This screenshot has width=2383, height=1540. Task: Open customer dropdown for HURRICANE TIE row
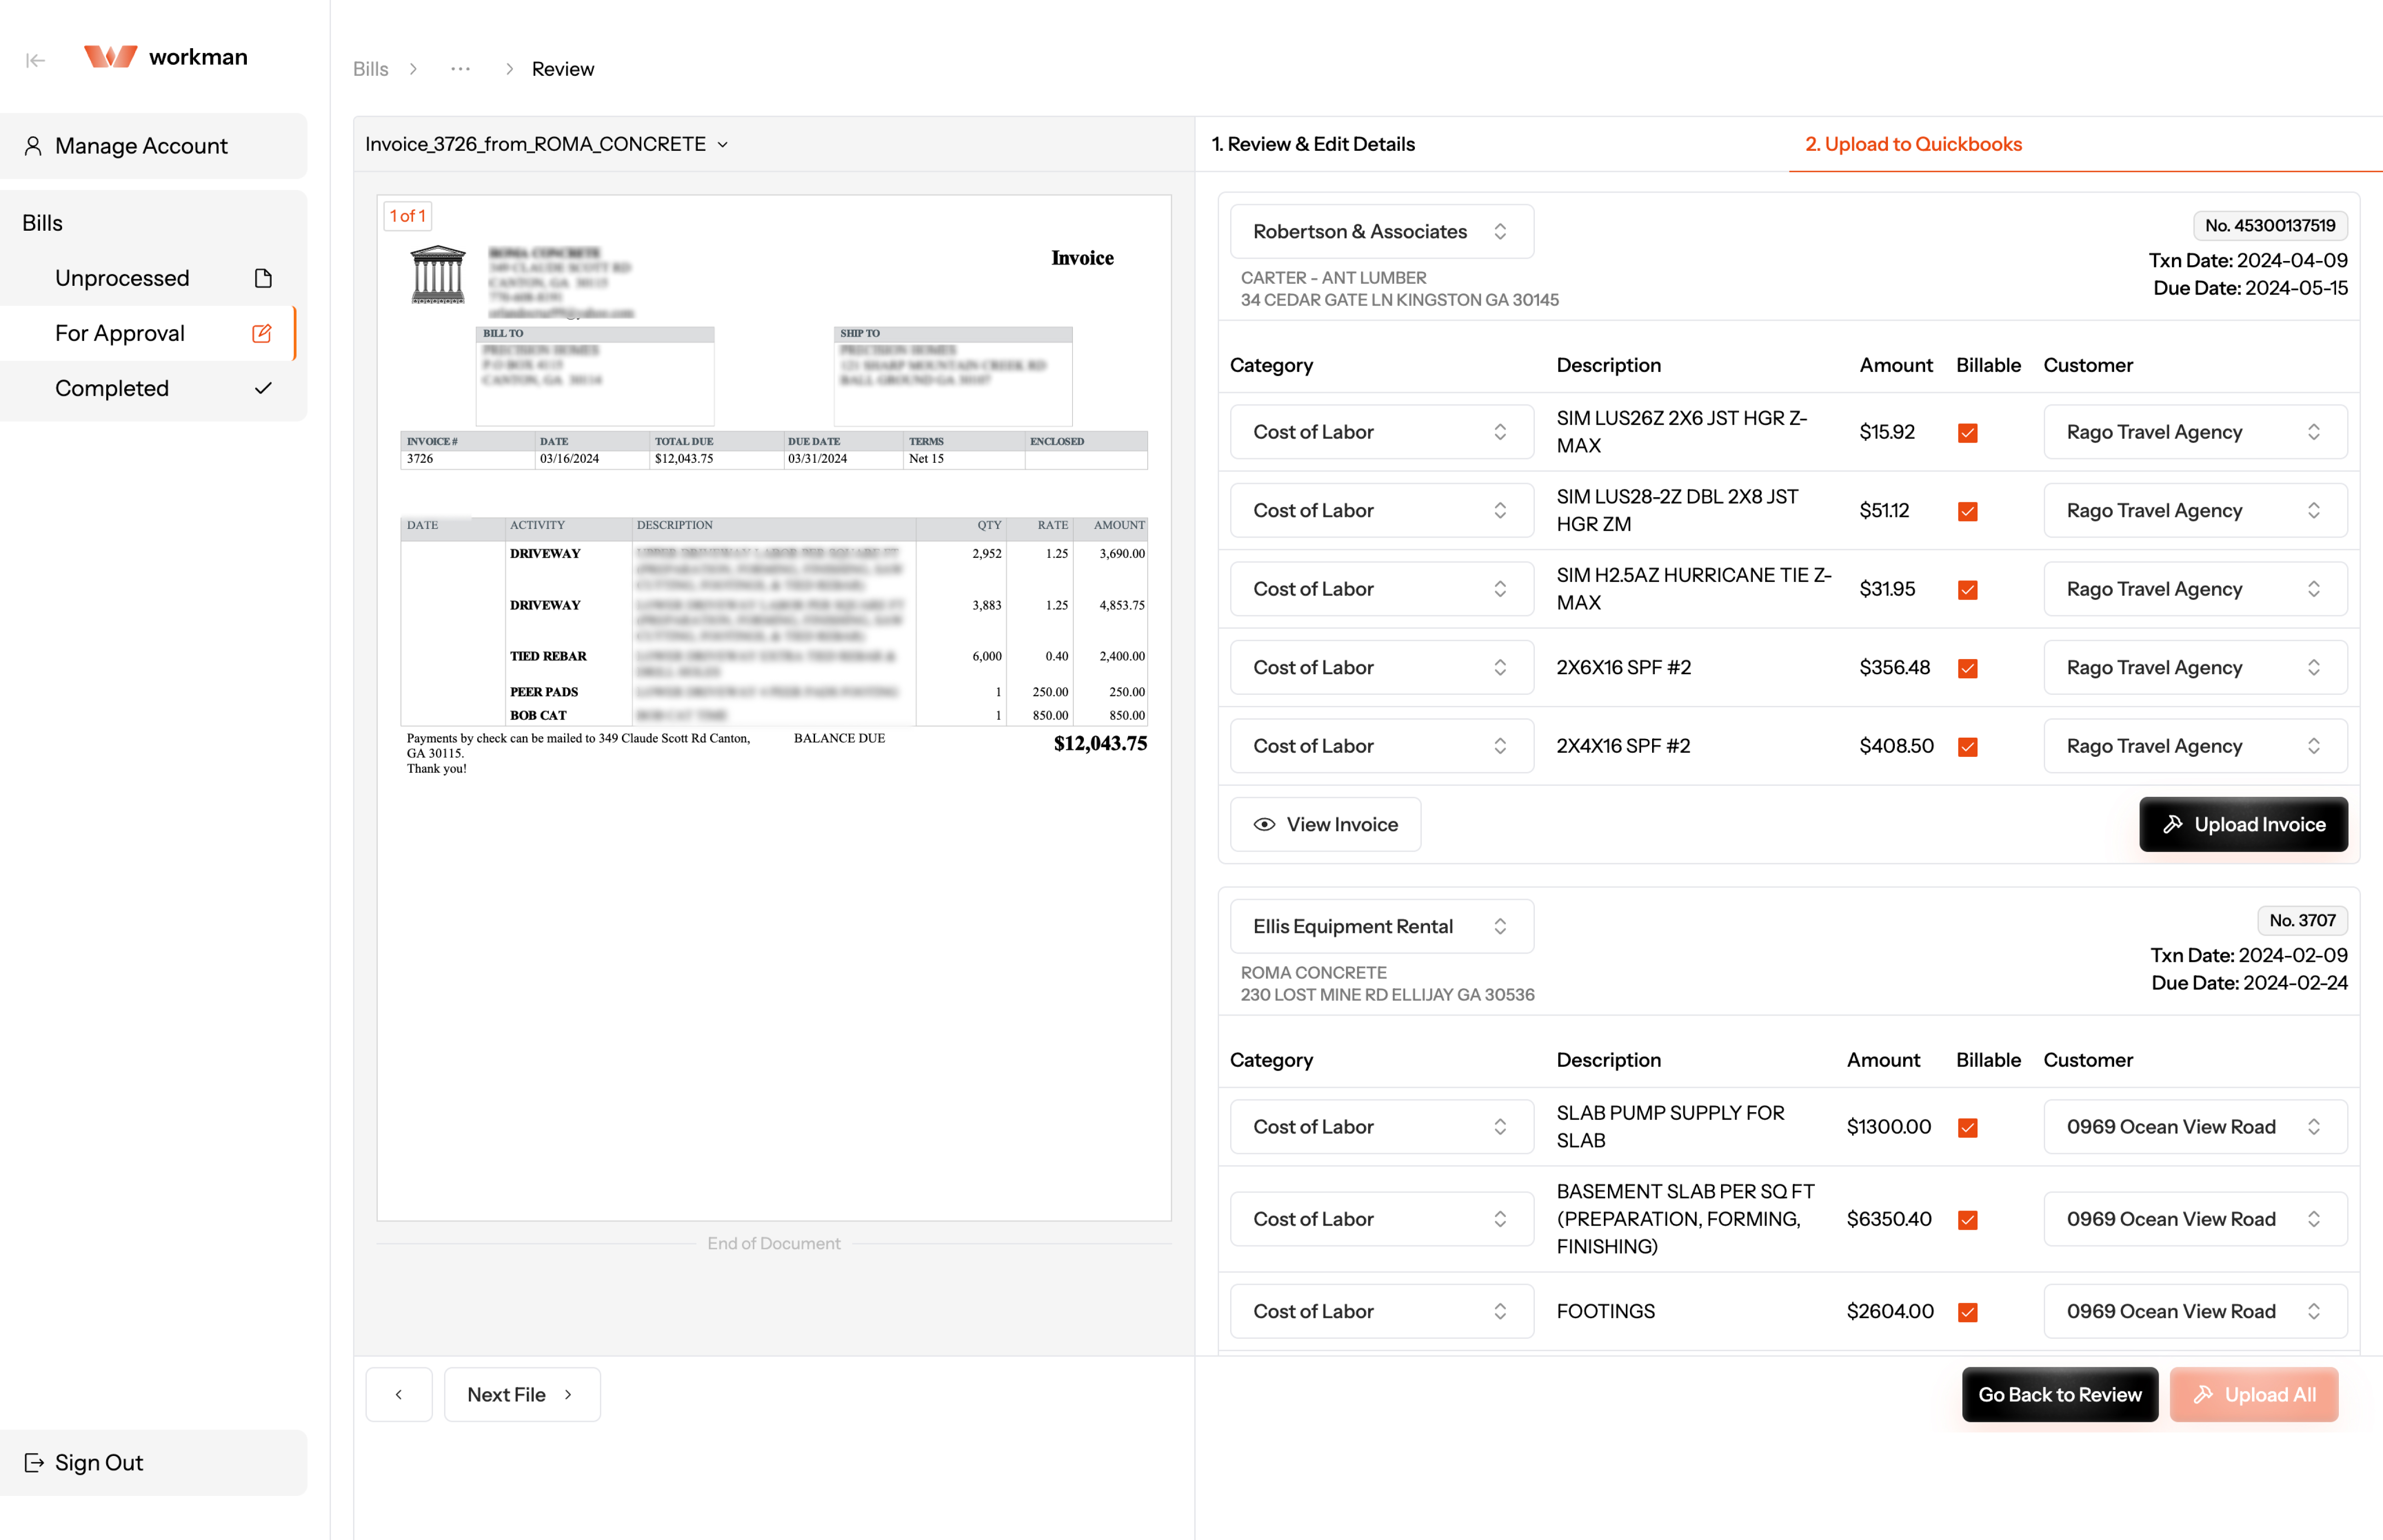2195,589
